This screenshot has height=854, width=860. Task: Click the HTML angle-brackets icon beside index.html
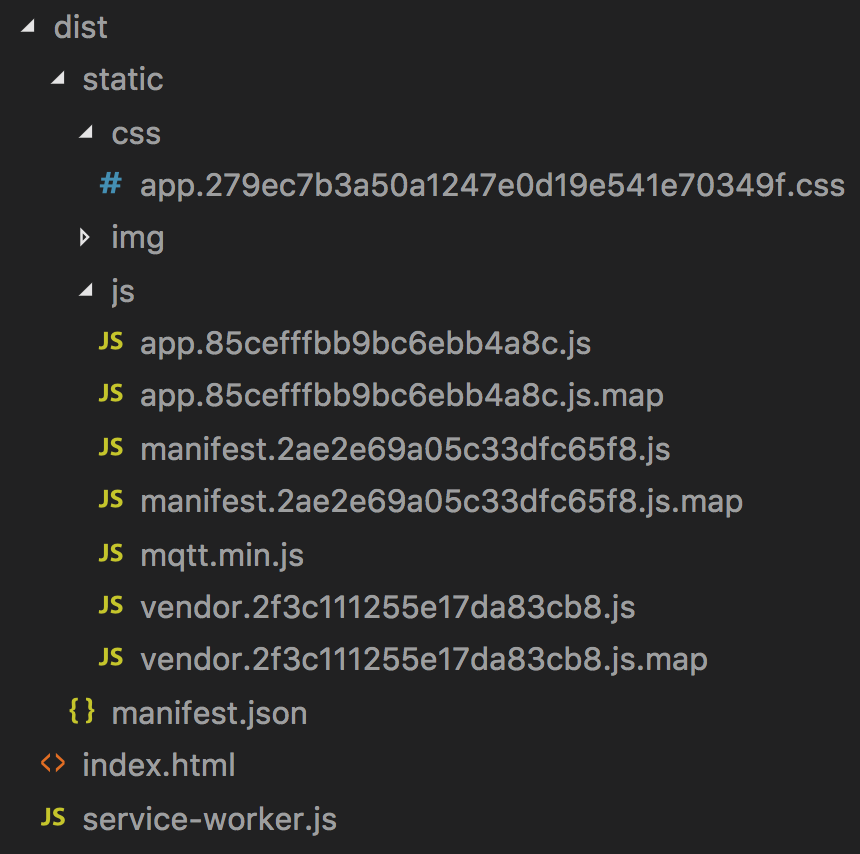click(x=52, y=764)
